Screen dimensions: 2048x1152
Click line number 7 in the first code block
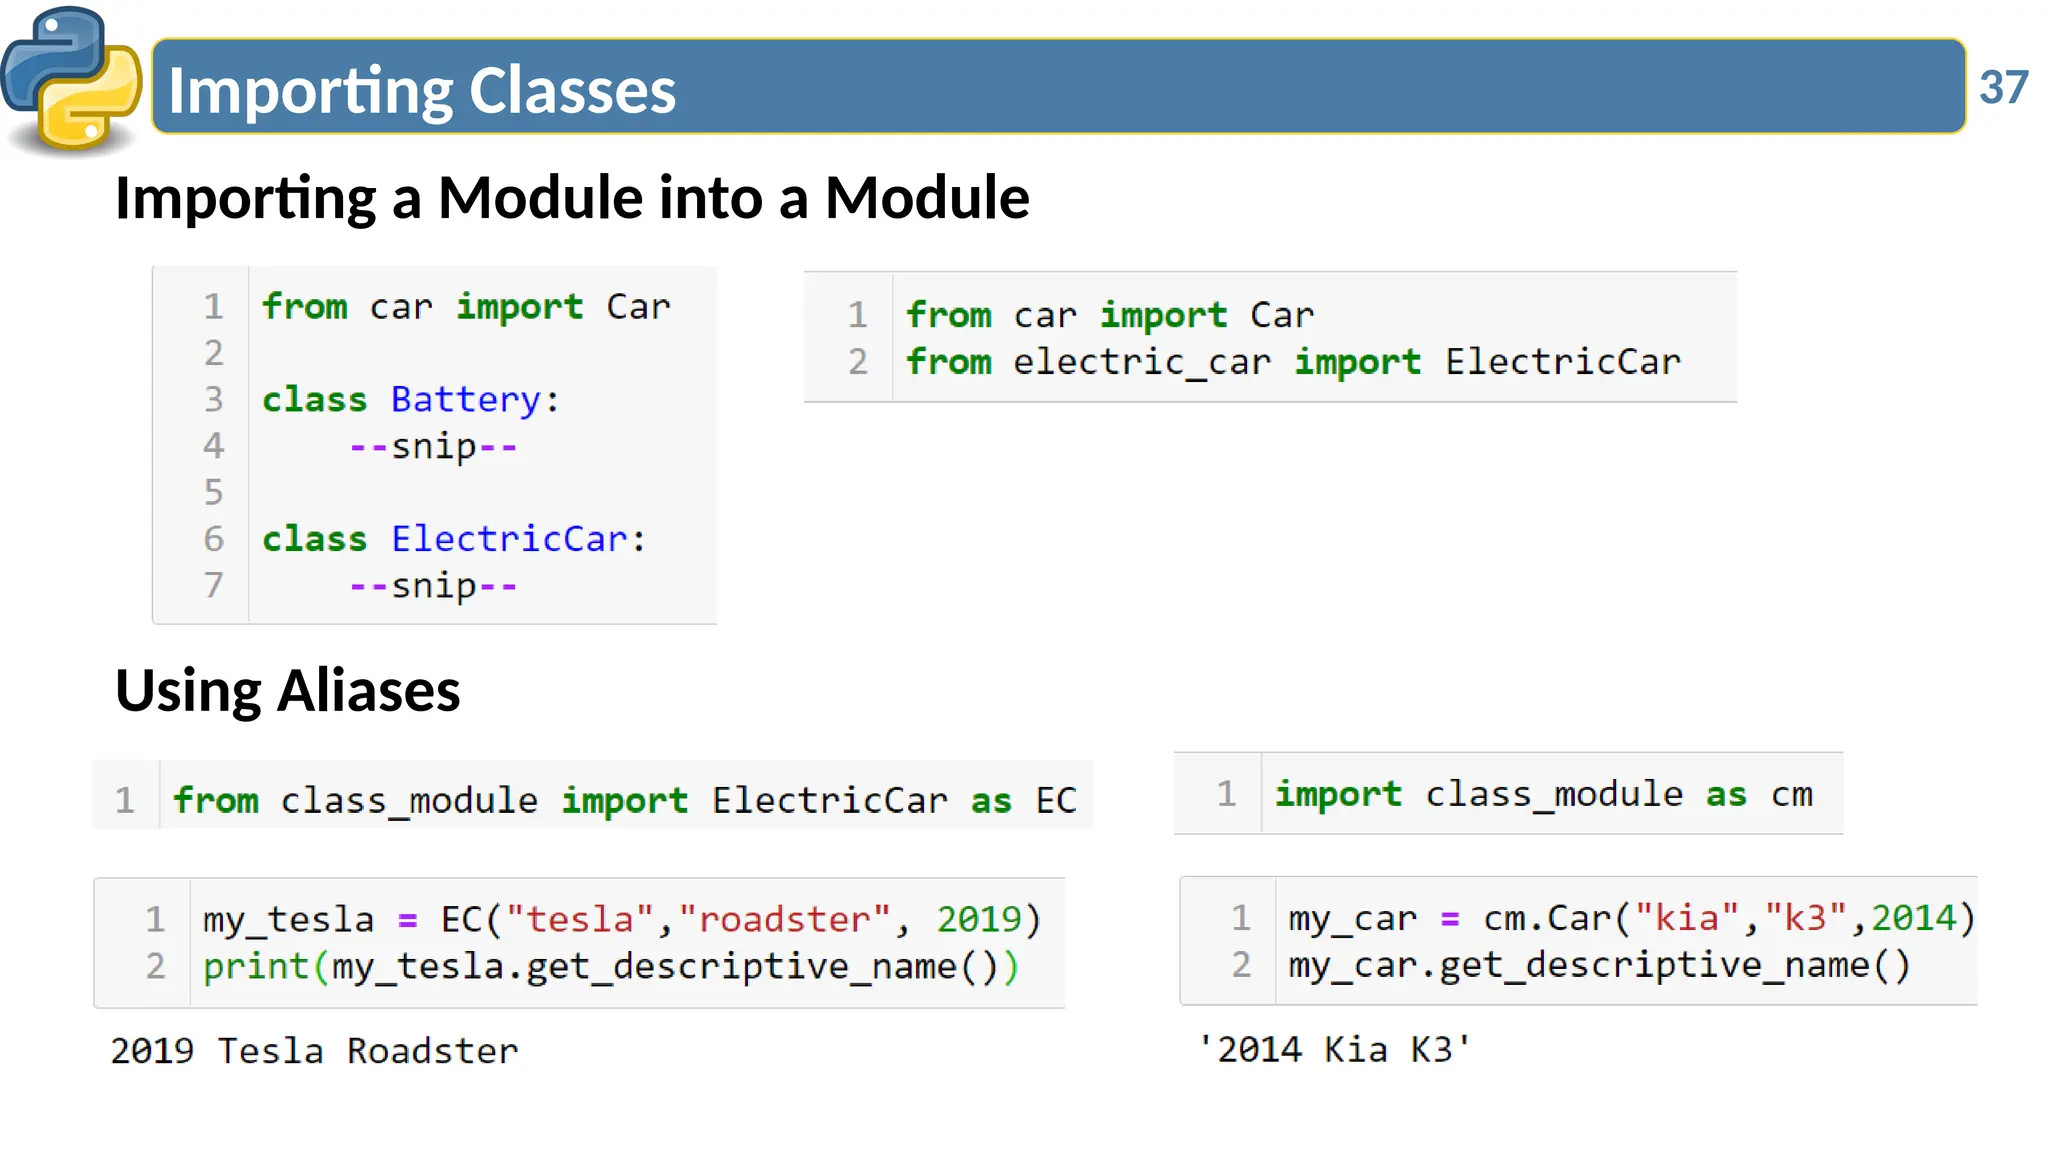click(x=214, y=585)
